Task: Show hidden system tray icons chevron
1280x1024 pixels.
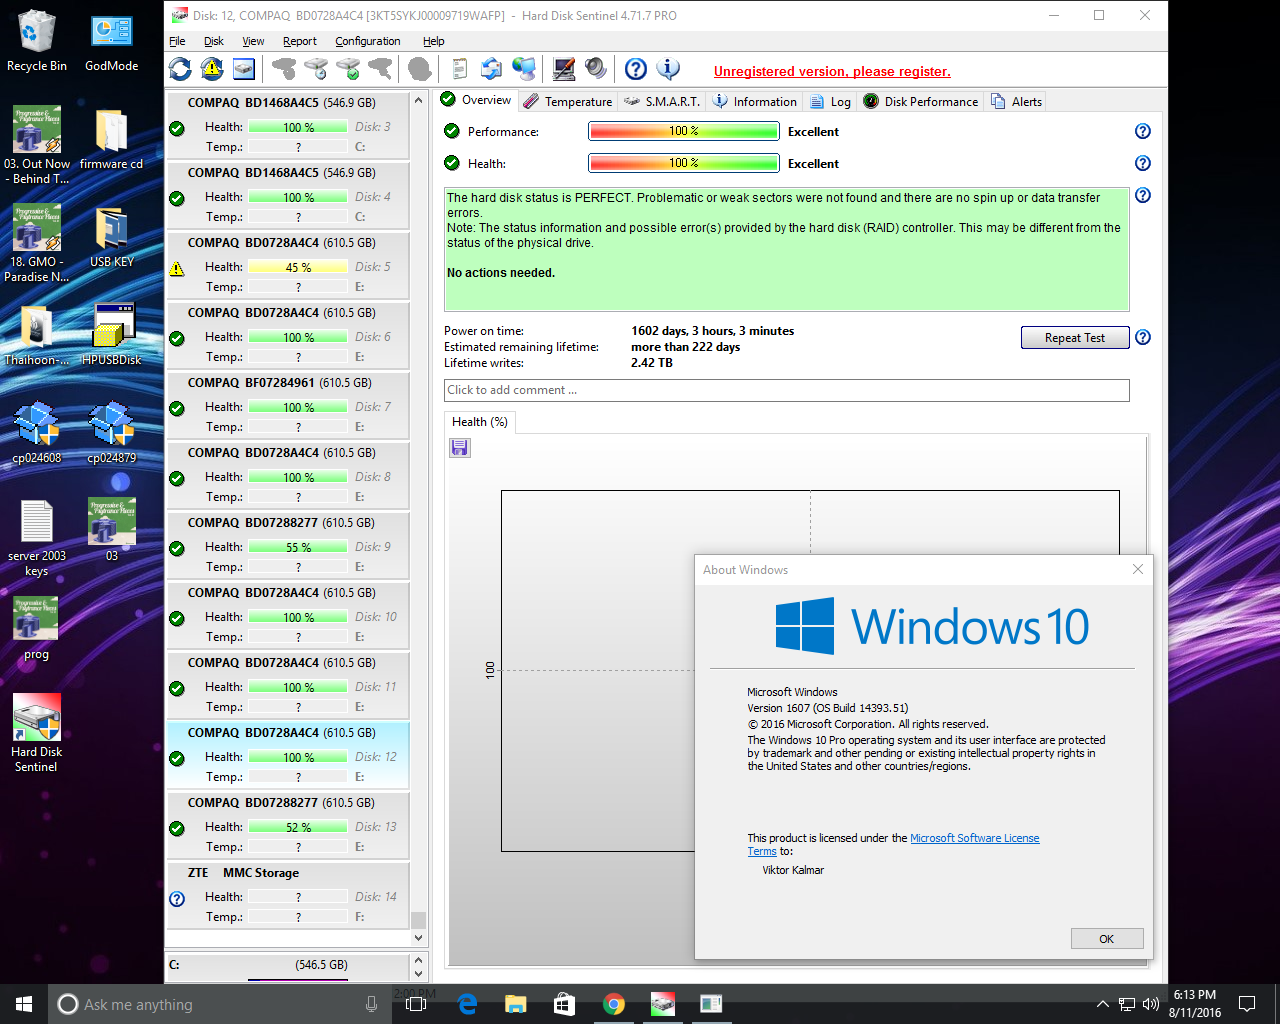Action: (1102, 1004)
